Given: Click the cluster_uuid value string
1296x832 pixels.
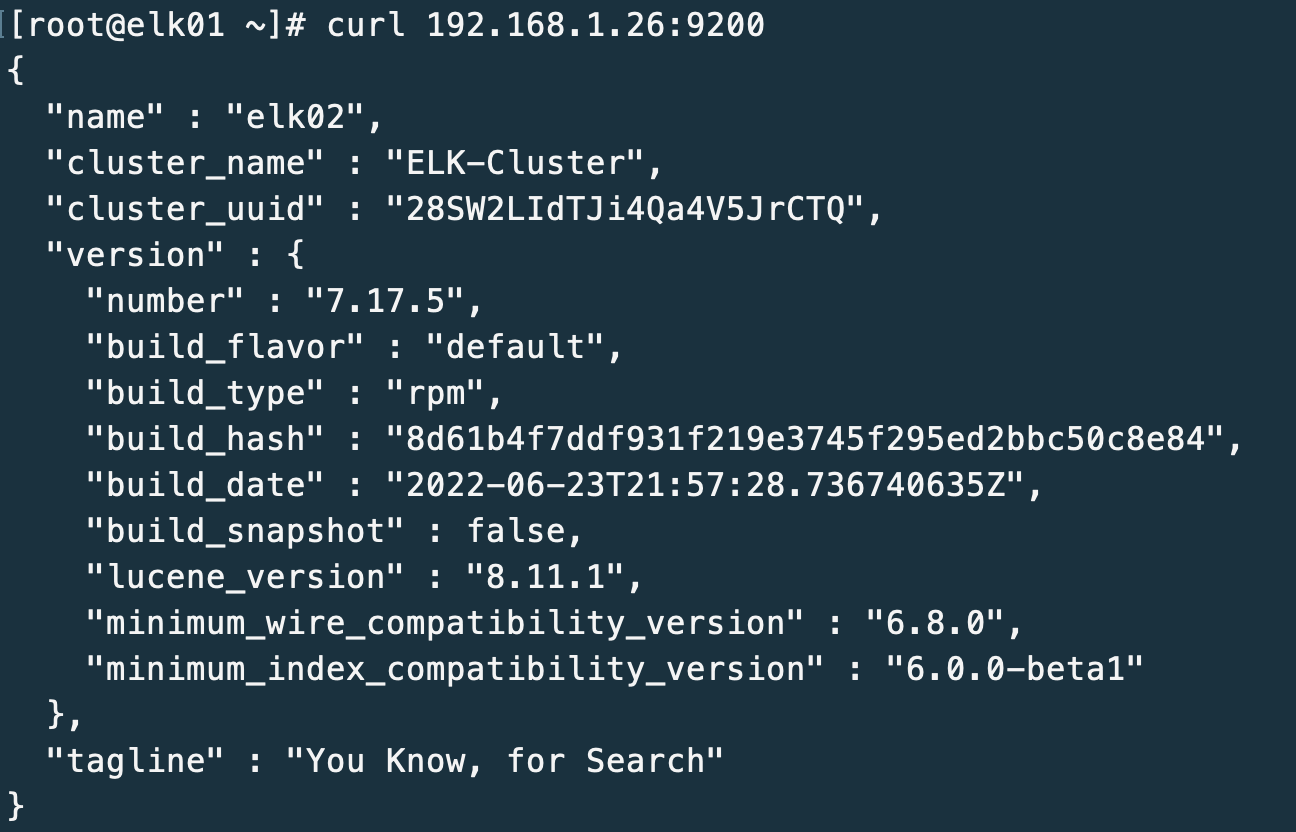Looking at the screenshot, I should tap(624, 209).
